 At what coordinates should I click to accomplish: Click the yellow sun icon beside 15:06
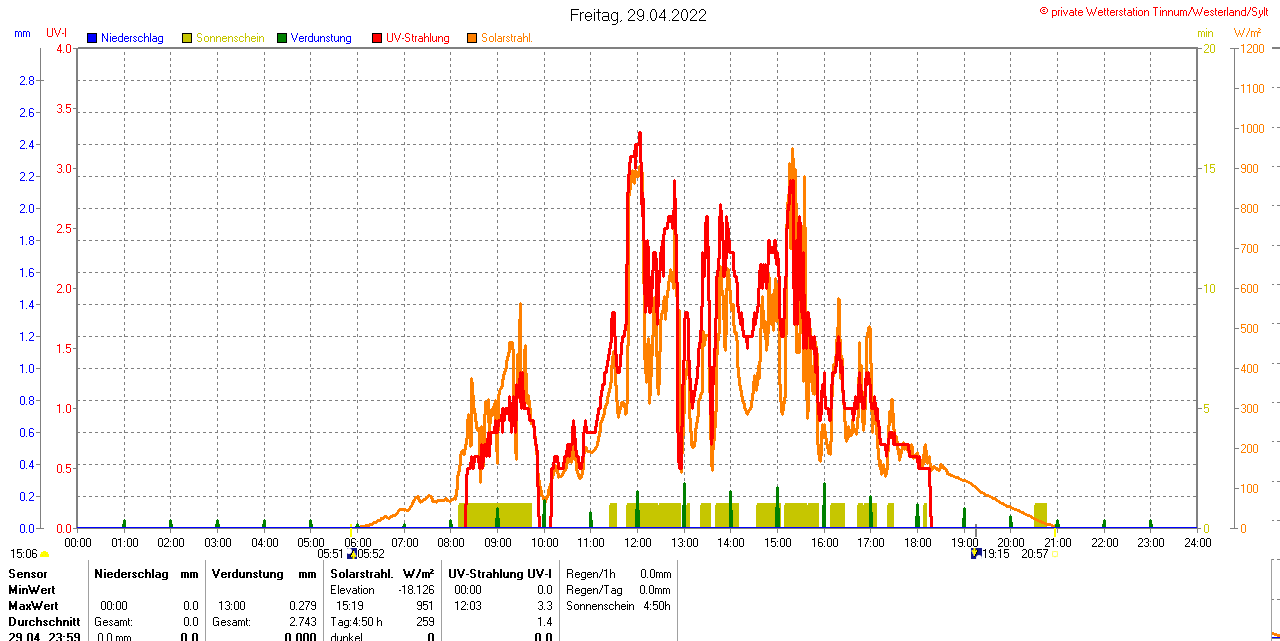[x=44, y=553]
